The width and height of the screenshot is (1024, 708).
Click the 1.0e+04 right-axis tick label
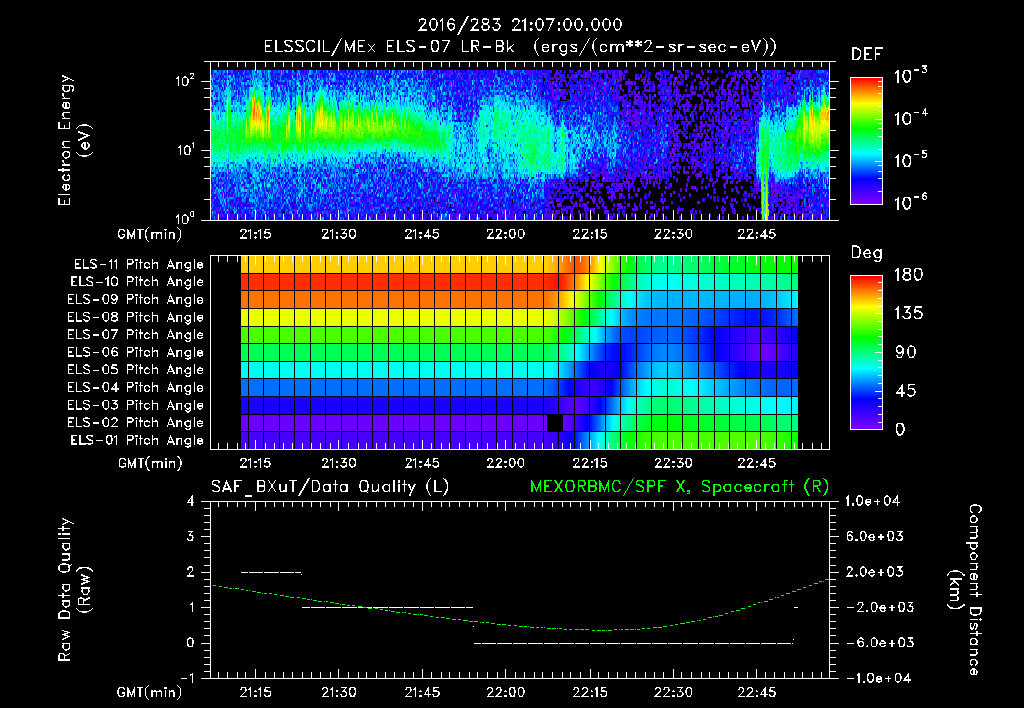pos(872,502)
